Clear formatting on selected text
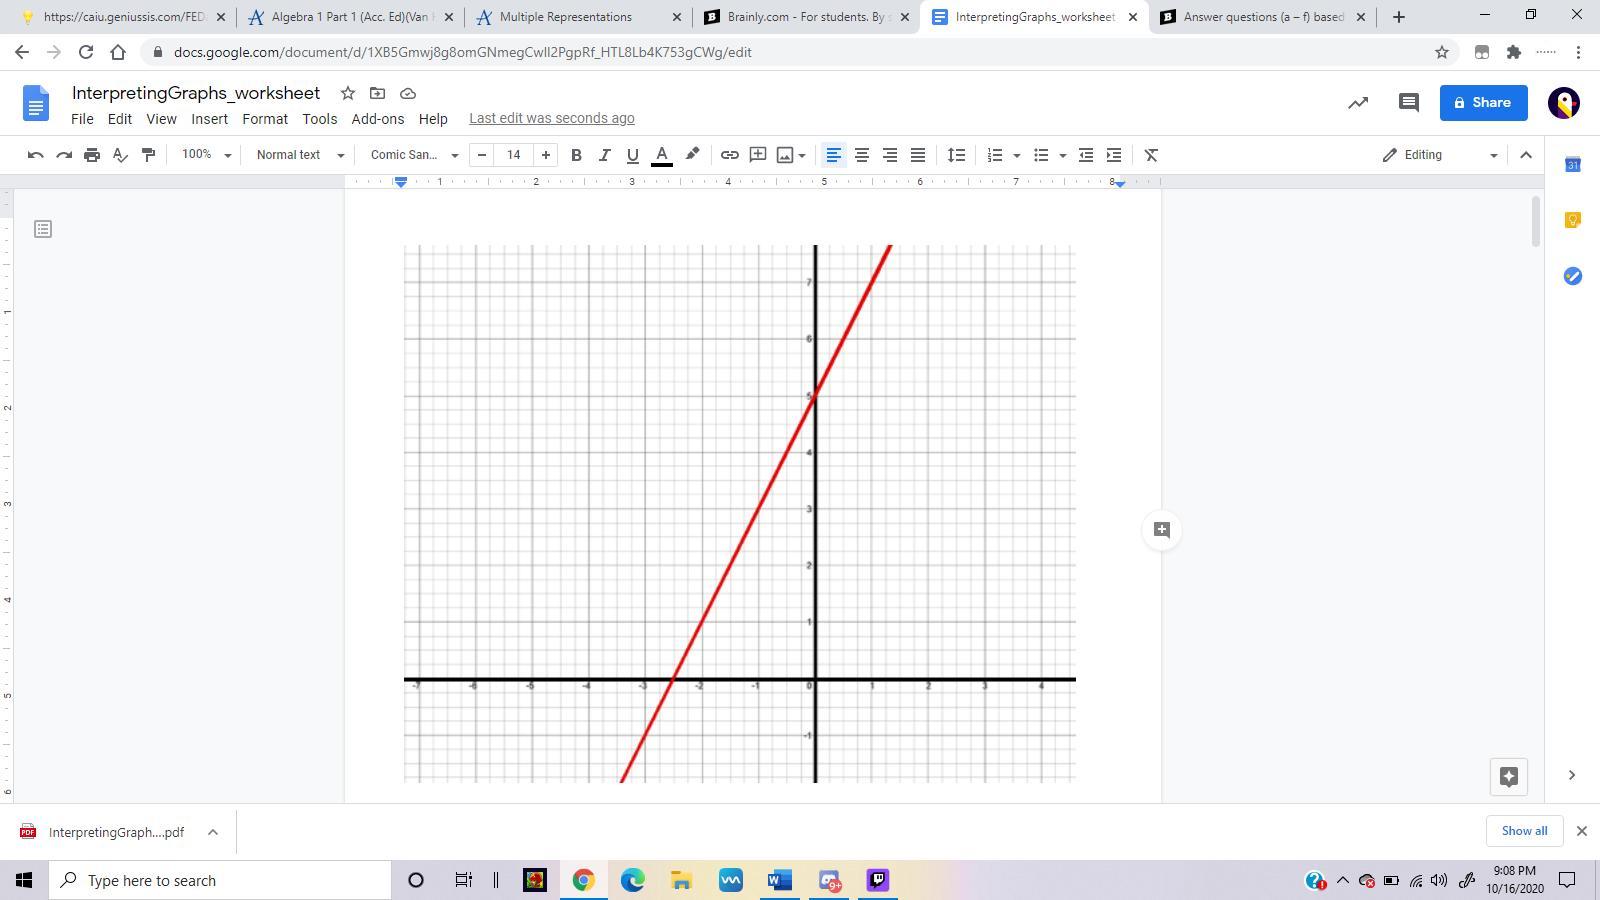Image resolution: width=1600 pixels, height=900 pixels. pyautogui.click(x=1151, y=155)
